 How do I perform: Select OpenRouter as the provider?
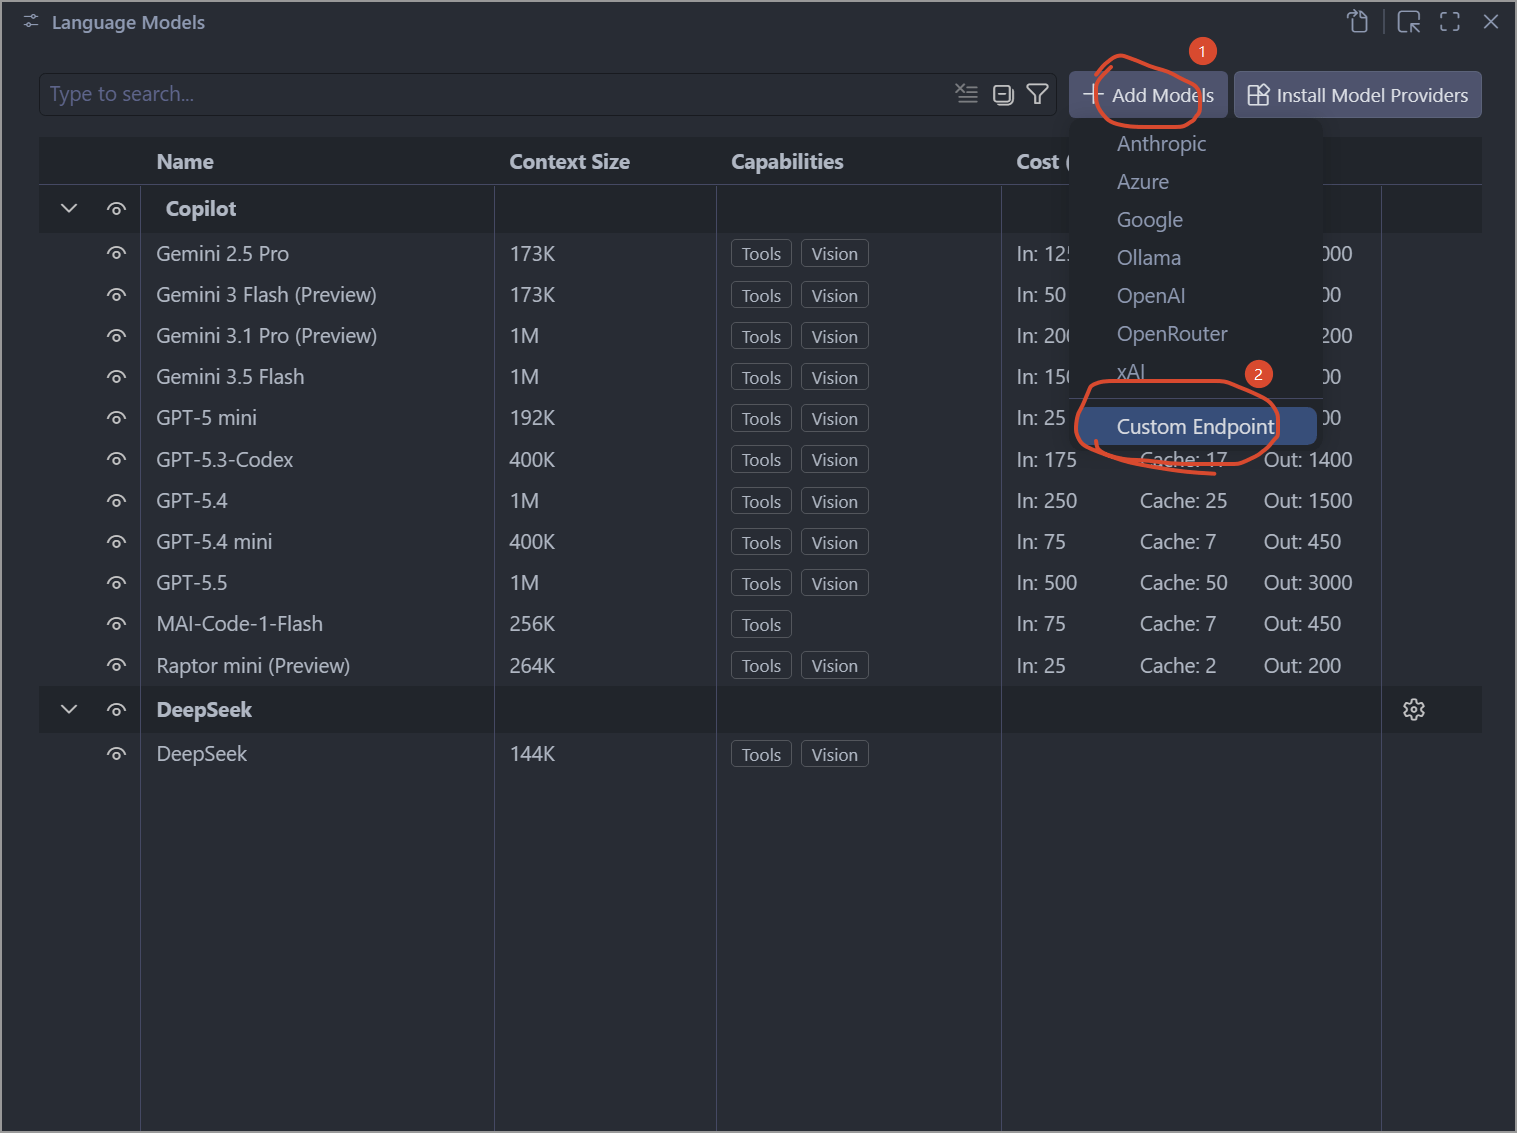point(1172,334)
